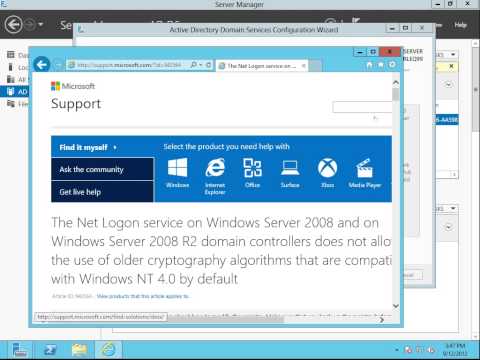The height and width of the screenshot is (360, 480).
Task: Collapse upper section chevron in Server Manager
Action: click(449, 85)
